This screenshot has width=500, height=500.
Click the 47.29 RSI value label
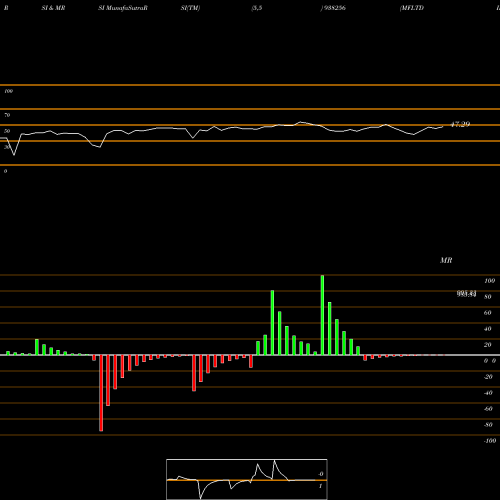pyautogui.click(x=460, y=124)
